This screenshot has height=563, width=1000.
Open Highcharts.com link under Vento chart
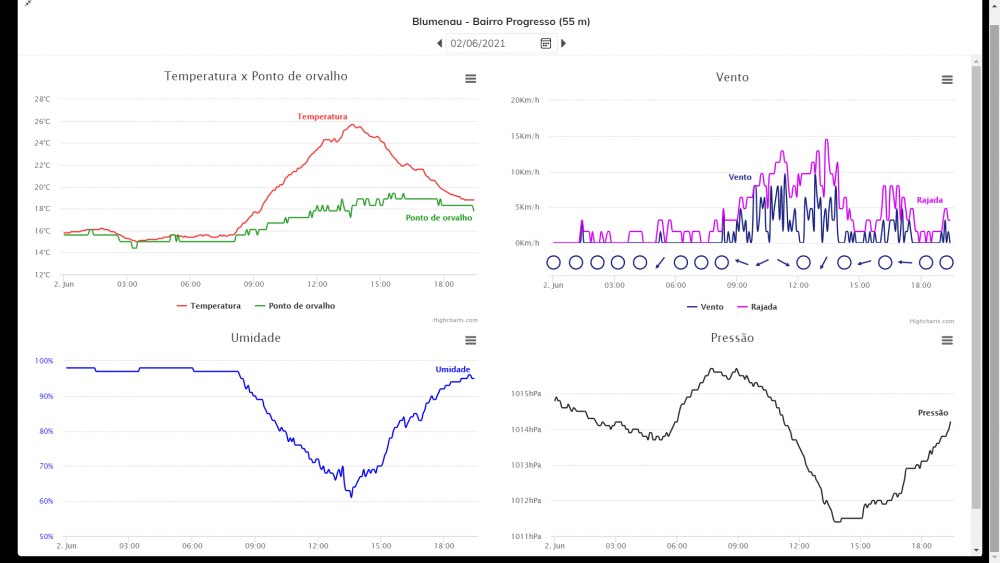(x=932, y=321)
